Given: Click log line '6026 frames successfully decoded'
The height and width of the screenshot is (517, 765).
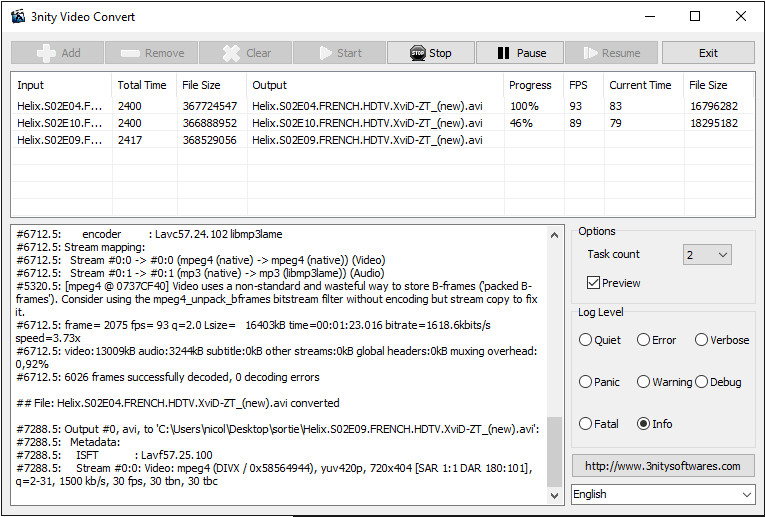Looking at the screenshot, I should pyautogui.click(x=168, y=377).
